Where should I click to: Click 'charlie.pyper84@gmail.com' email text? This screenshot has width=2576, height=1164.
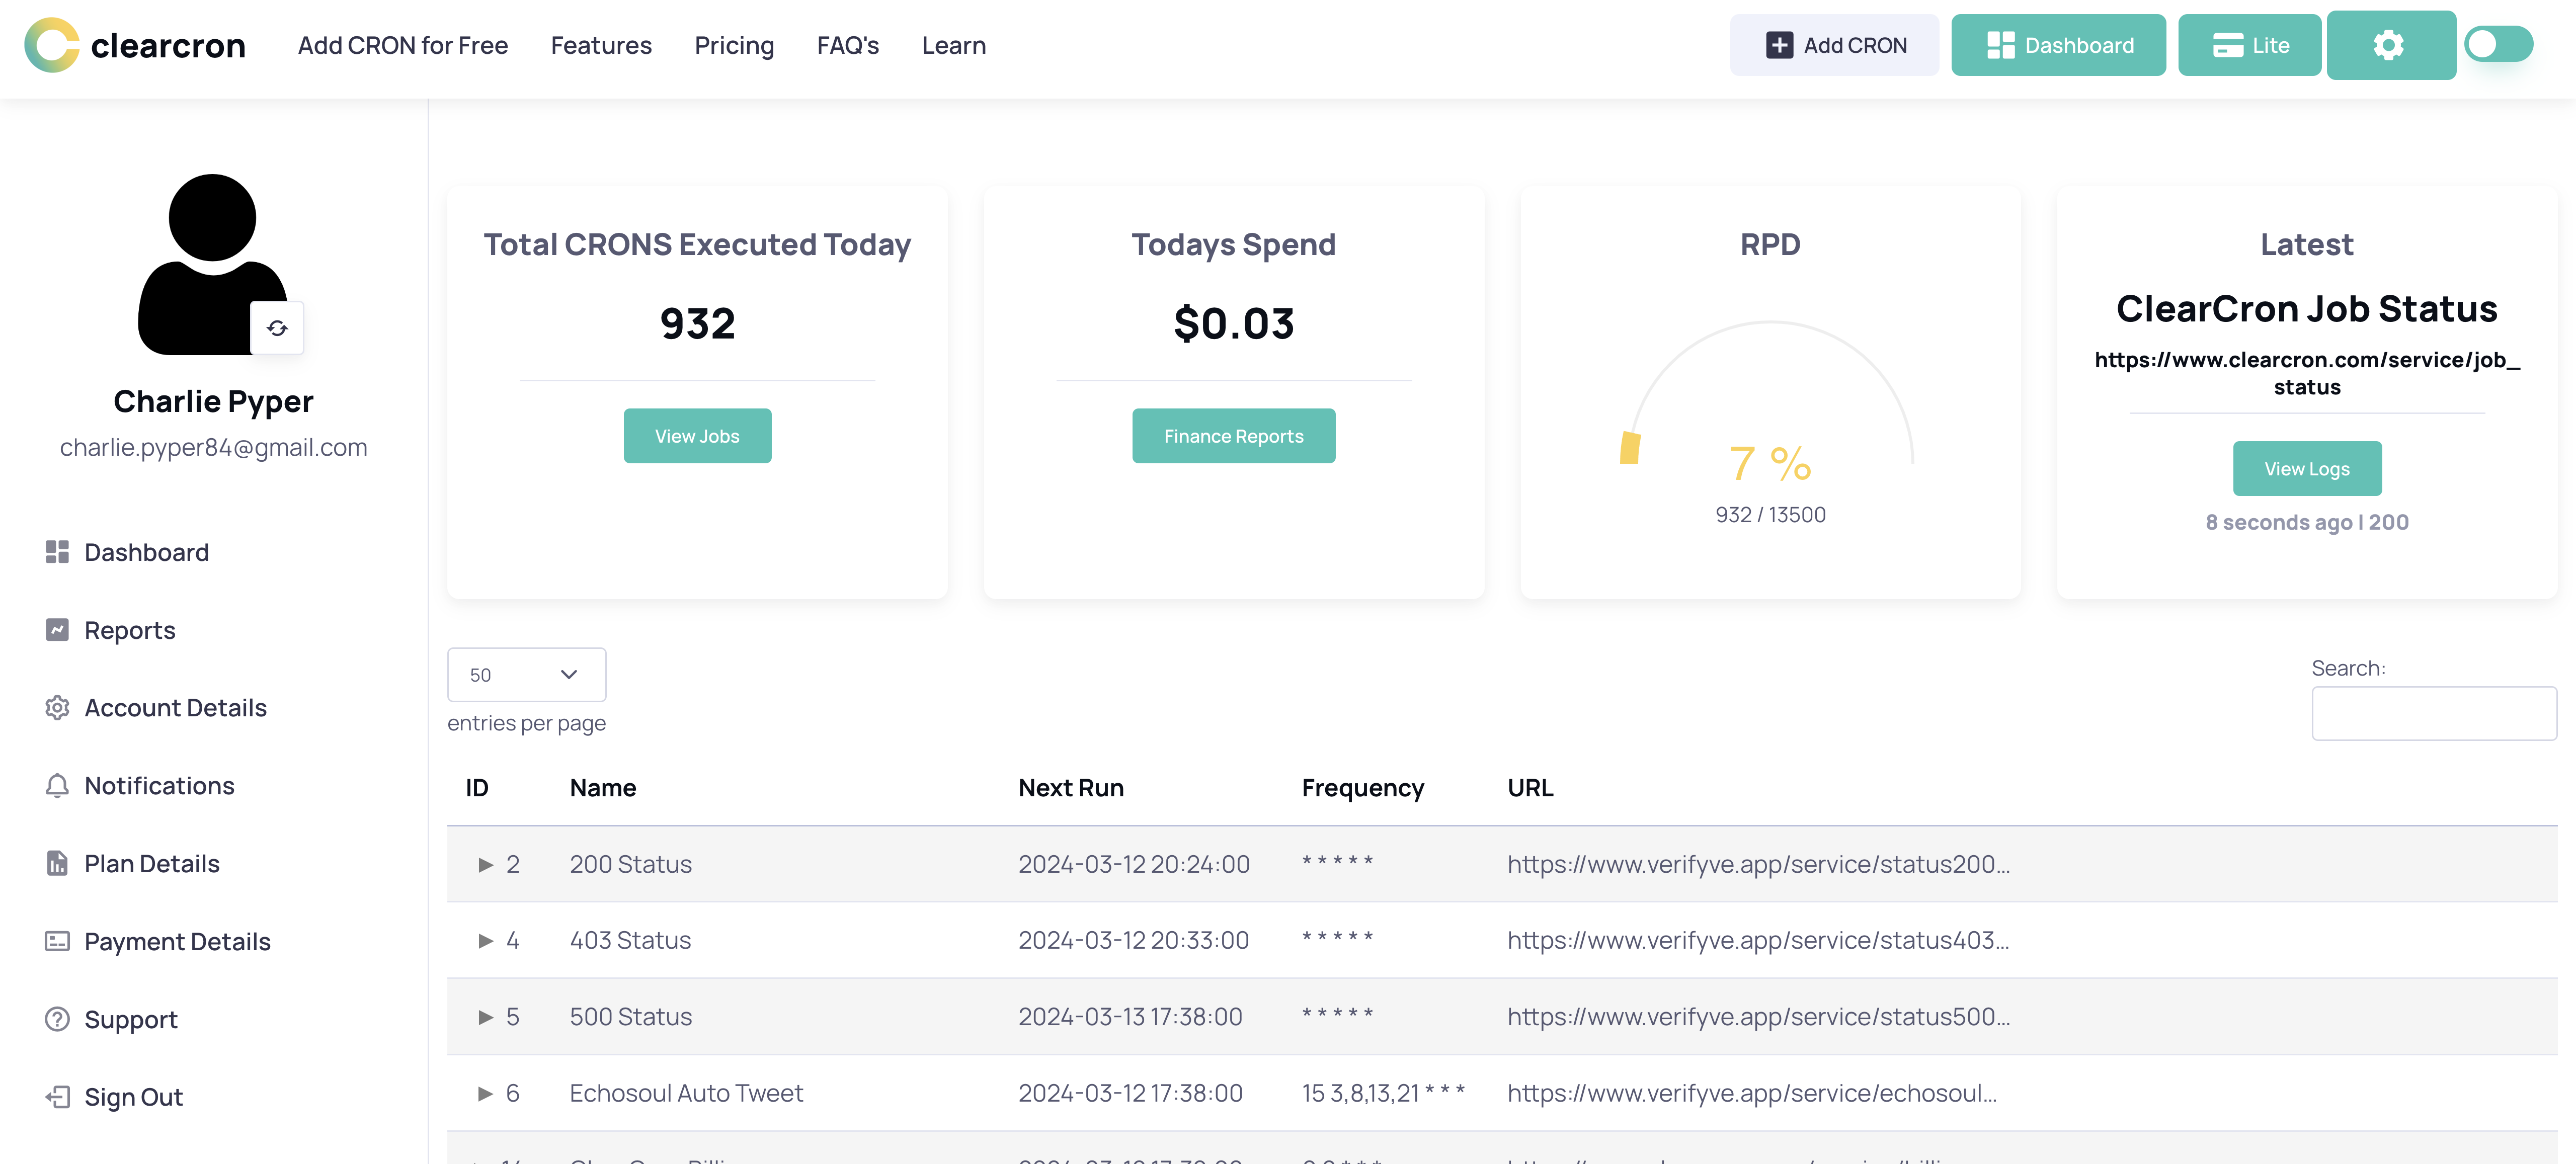point(213,447)
